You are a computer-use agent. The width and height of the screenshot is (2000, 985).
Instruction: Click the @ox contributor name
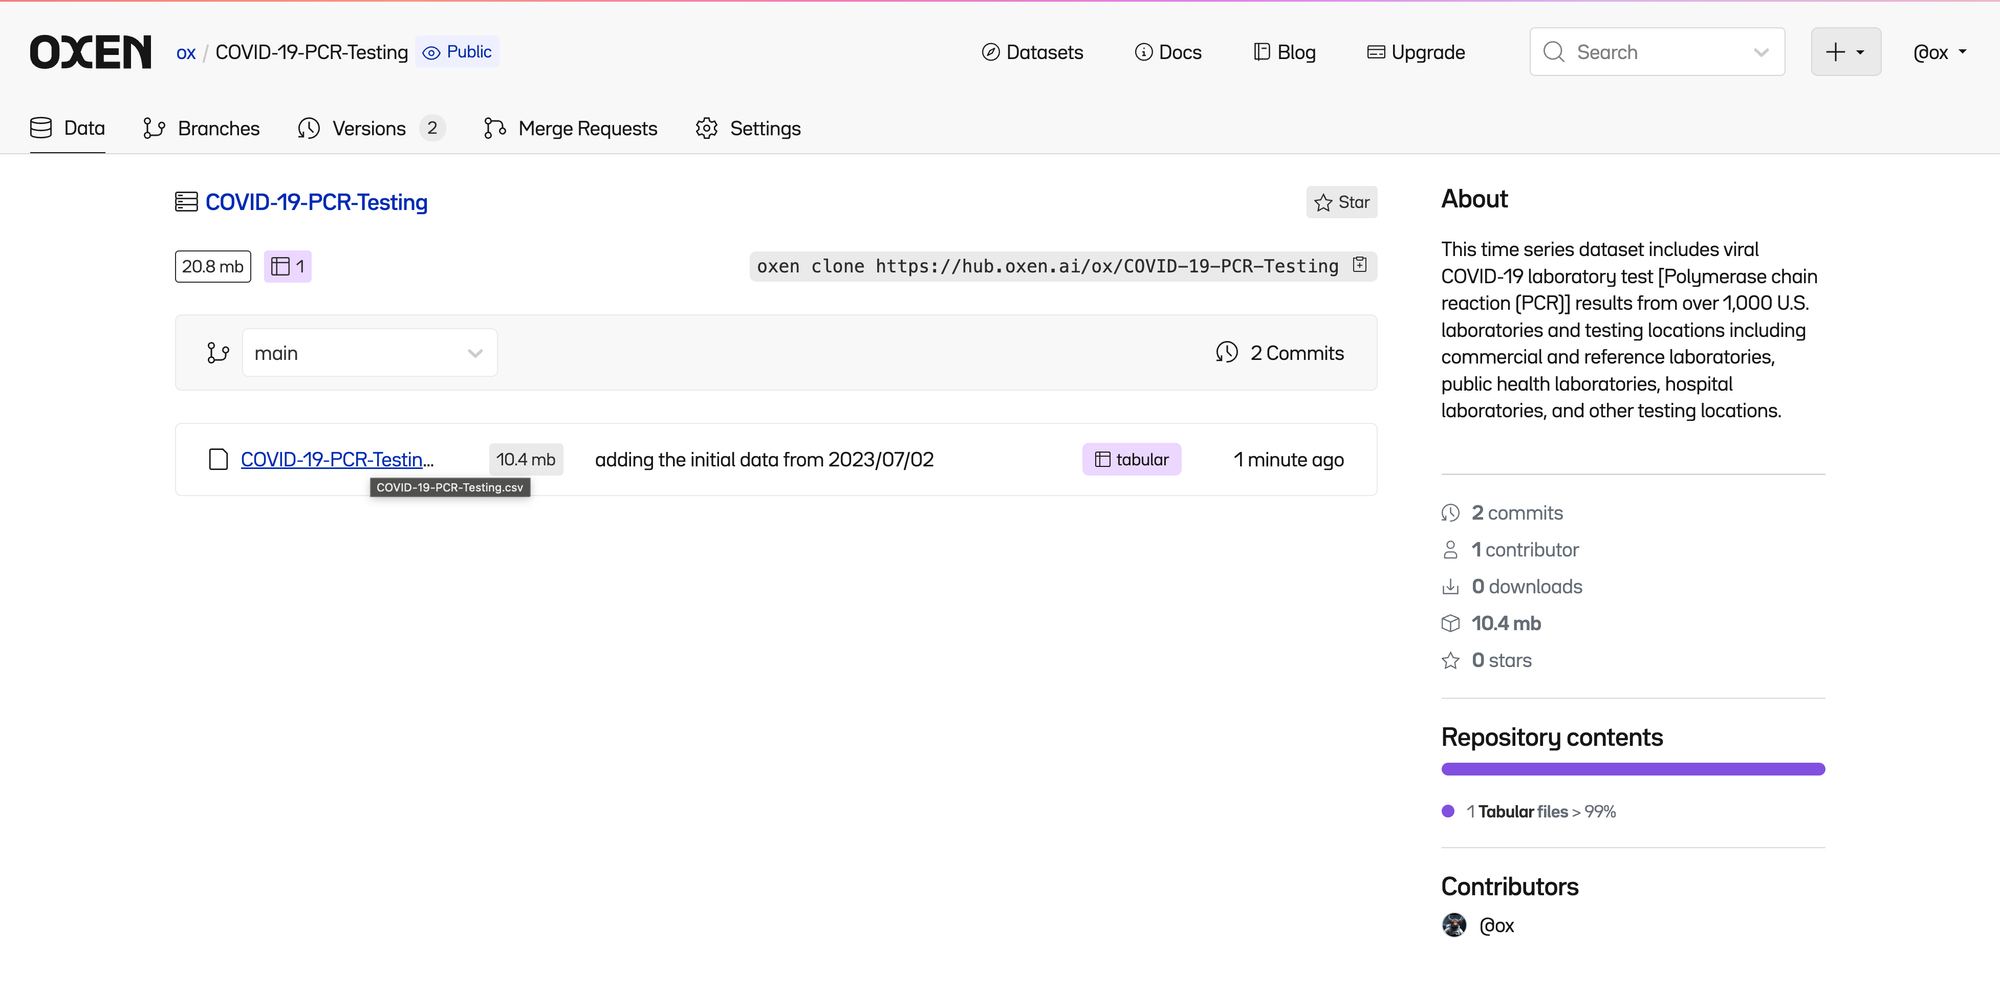click(1497, 926)
